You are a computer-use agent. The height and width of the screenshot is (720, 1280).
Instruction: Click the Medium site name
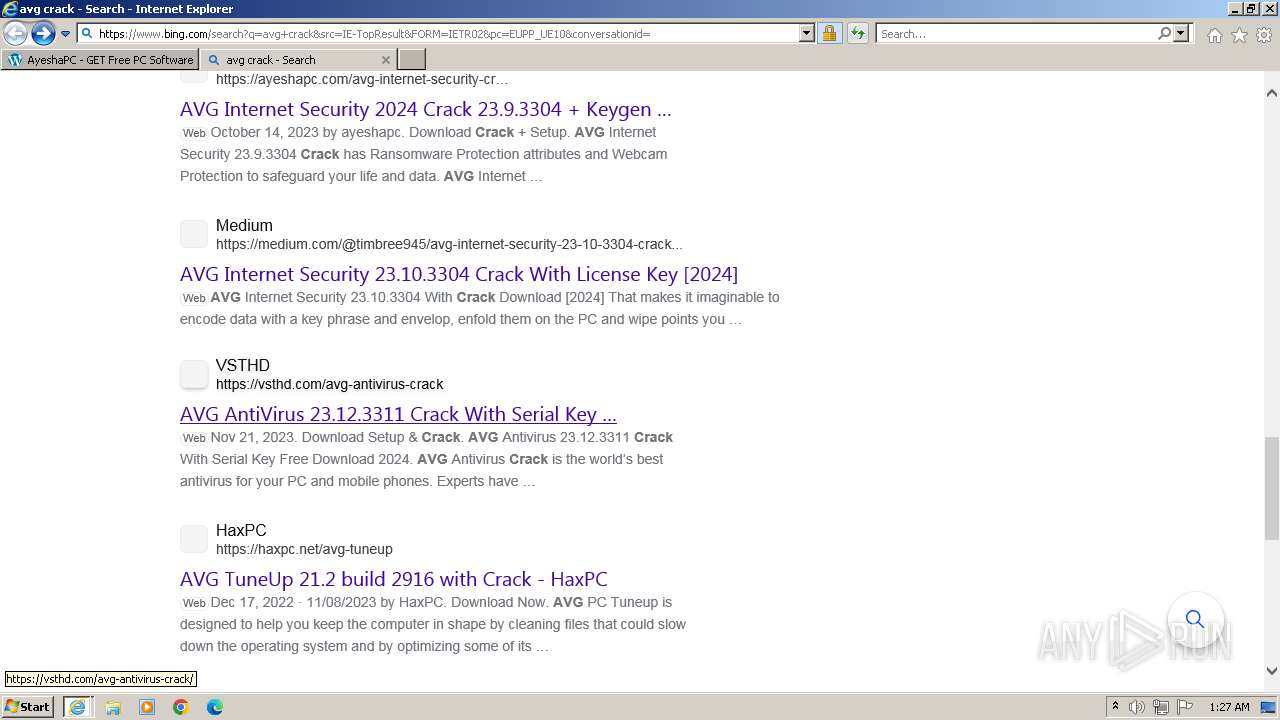[x=244, y=225]
